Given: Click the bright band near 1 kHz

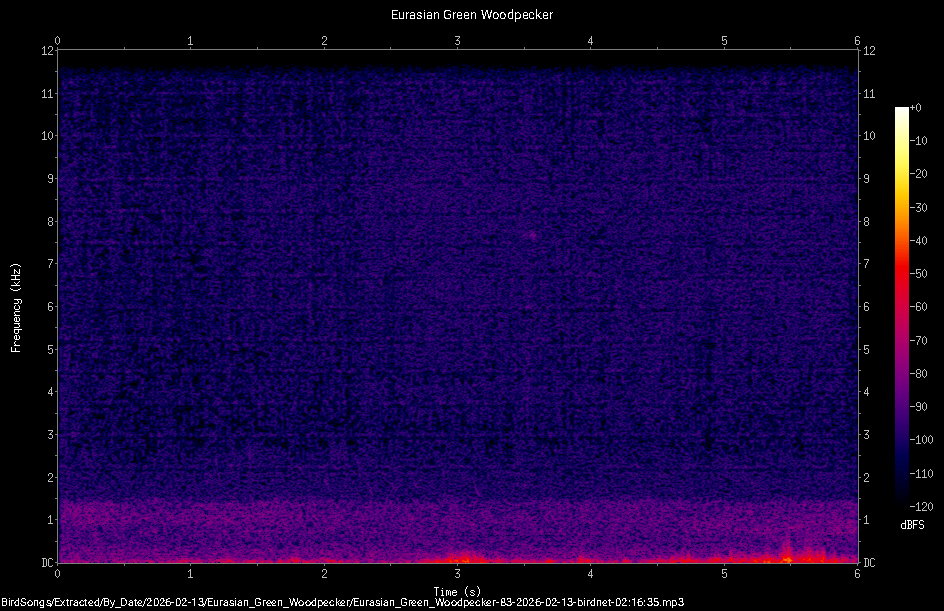Looking at the screenshot, I should click(x=458, y=517).
